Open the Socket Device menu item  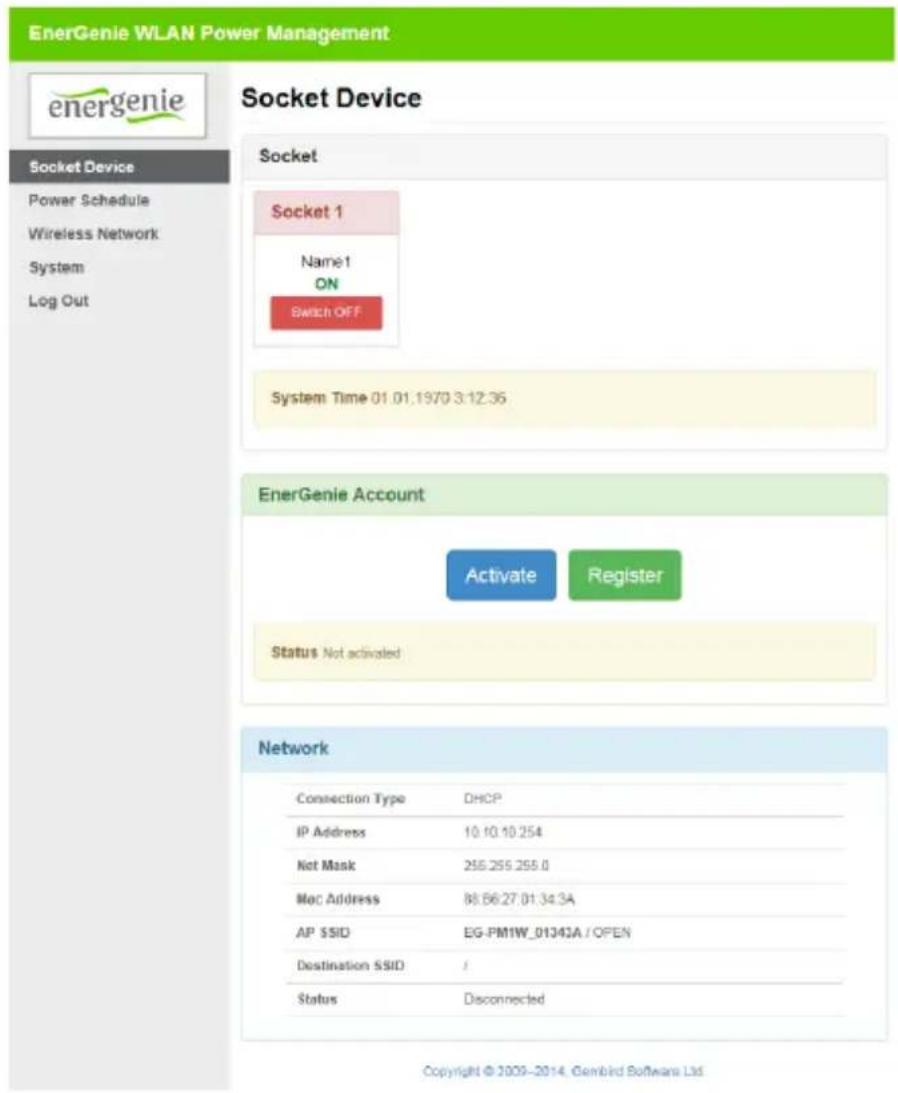119,167
